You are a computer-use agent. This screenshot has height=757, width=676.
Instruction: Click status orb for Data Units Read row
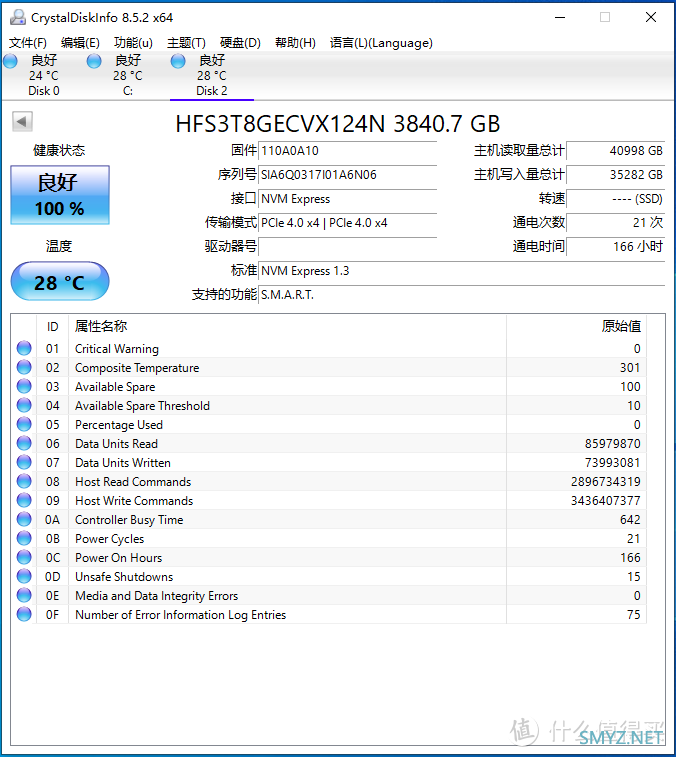click(x=24, y=443)
